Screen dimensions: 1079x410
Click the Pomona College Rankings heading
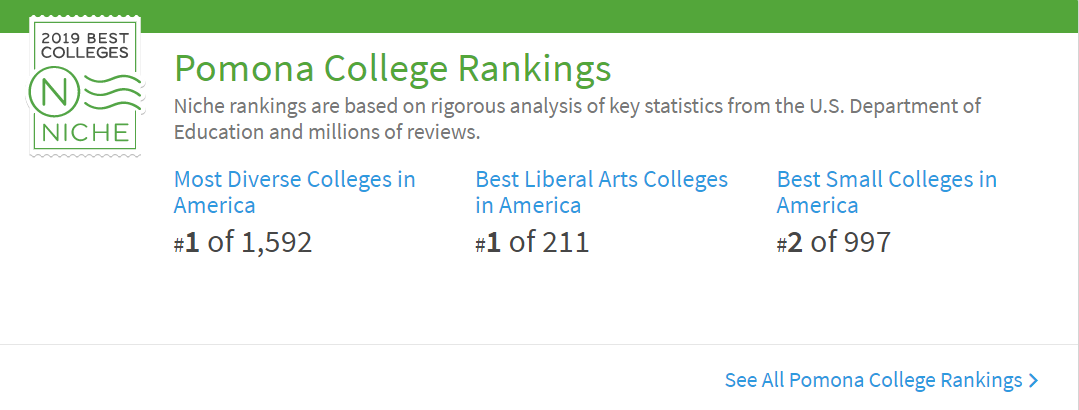coord(392,70)
